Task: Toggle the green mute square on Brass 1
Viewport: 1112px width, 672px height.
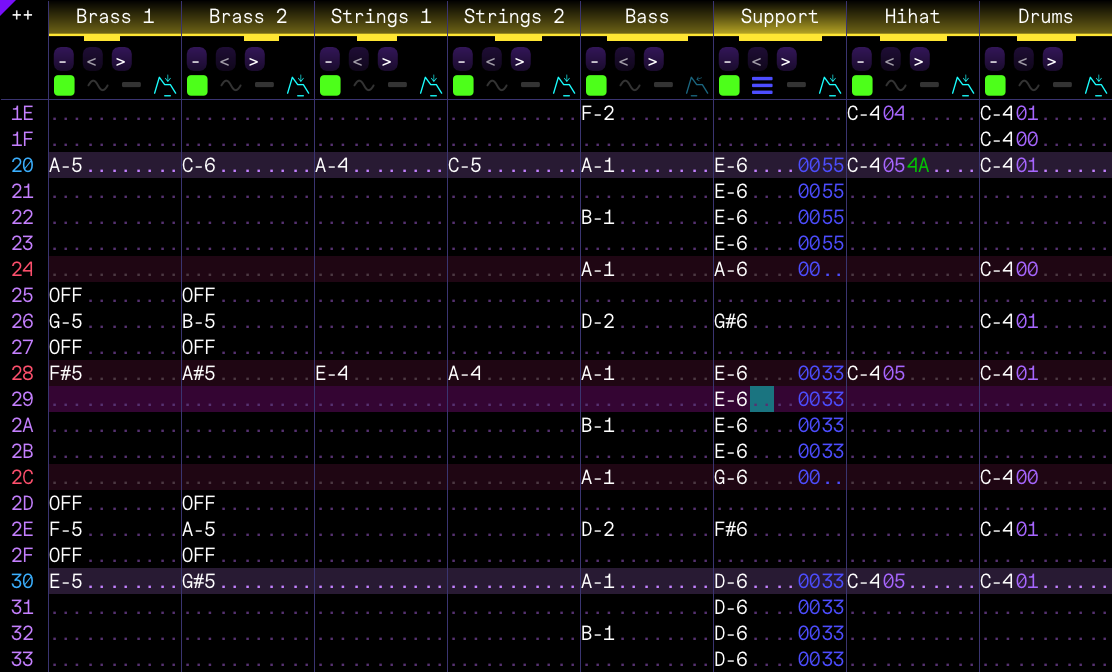Action: point(64,86)
